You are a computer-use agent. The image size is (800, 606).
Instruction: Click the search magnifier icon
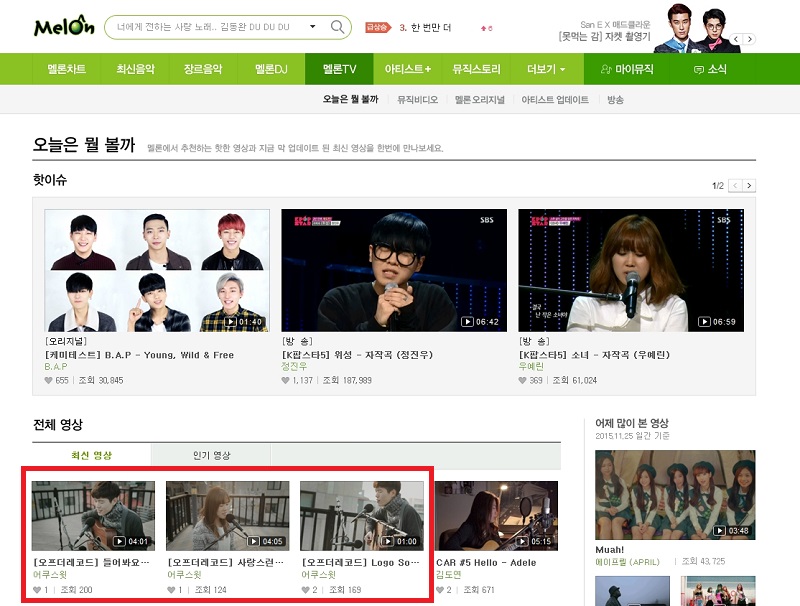coord(337,27)
